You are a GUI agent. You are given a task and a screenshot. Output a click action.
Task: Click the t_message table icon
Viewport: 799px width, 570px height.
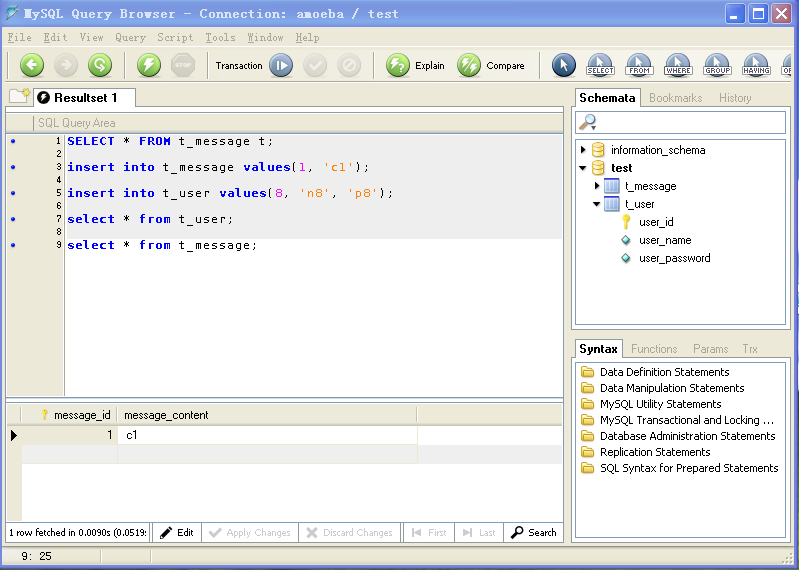coord(612,186)
